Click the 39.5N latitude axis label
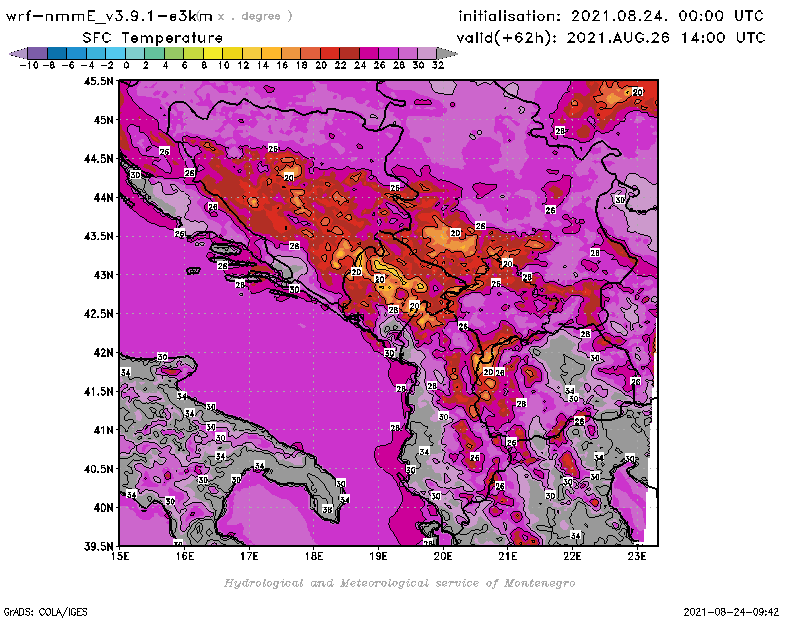Viewport: 800px width, 618px height. pos(98,547)
